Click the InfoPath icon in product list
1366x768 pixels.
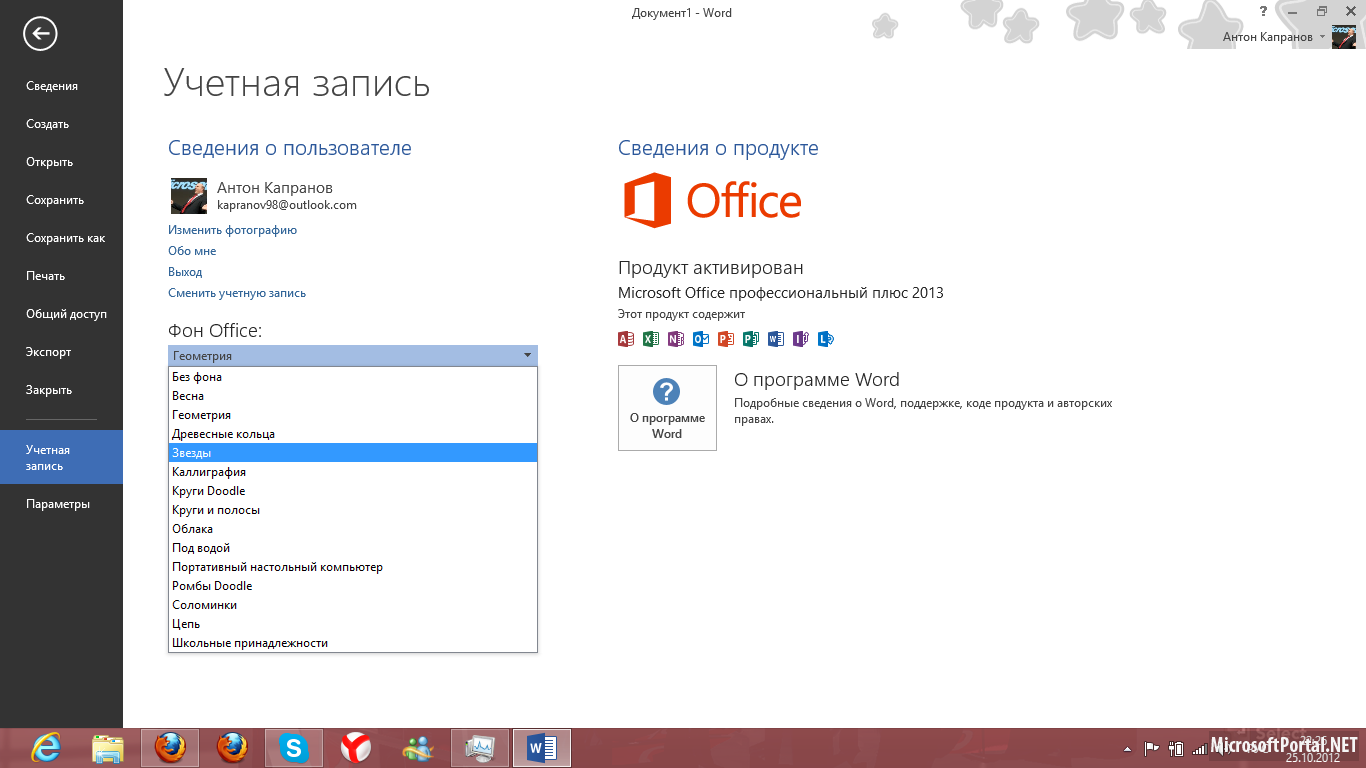801,339
